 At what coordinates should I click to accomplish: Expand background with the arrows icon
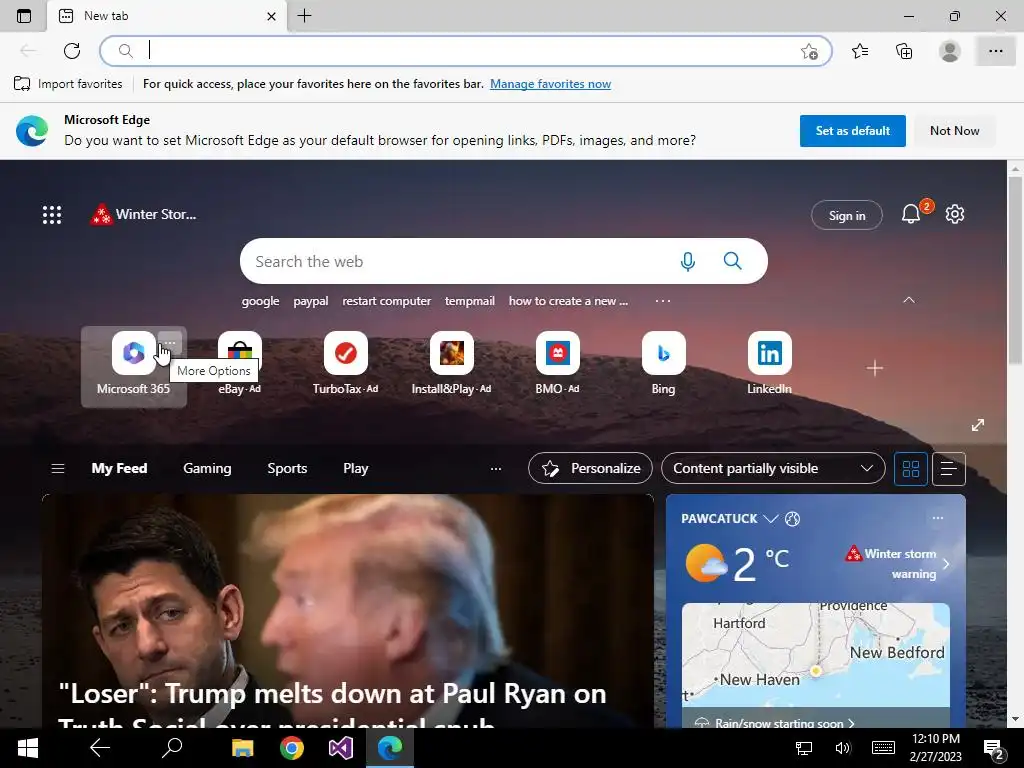tap(978, 425)
